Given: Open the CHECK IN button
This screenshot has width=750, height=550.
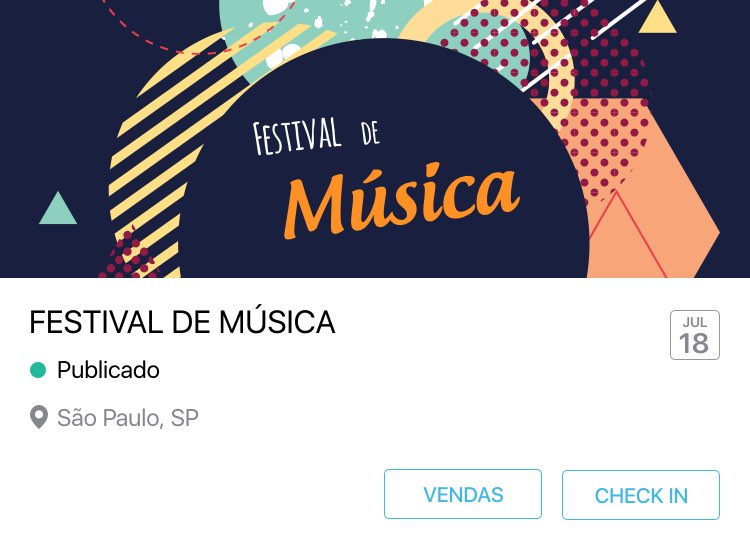Looking at the screenshot, I should 641,495.
